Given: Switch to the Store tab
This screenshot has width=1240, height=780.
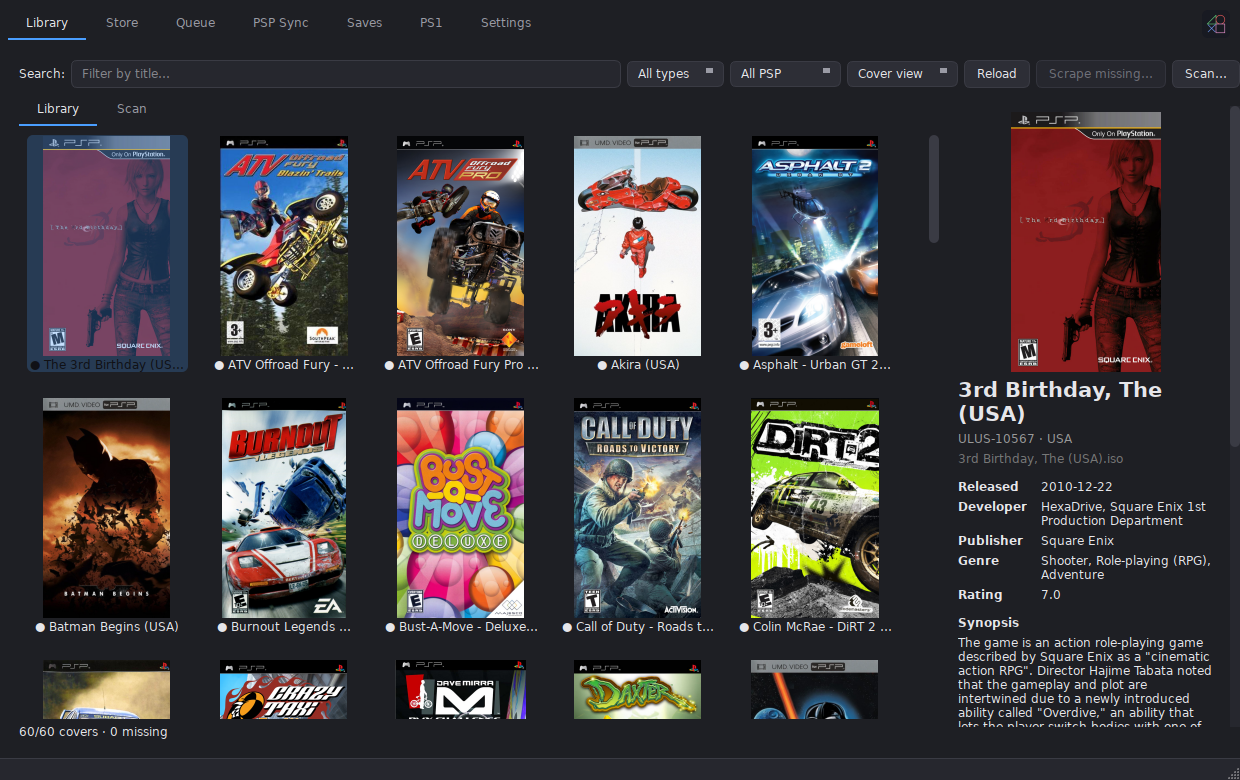Looking at the screenshot, I should click(122, 22).
